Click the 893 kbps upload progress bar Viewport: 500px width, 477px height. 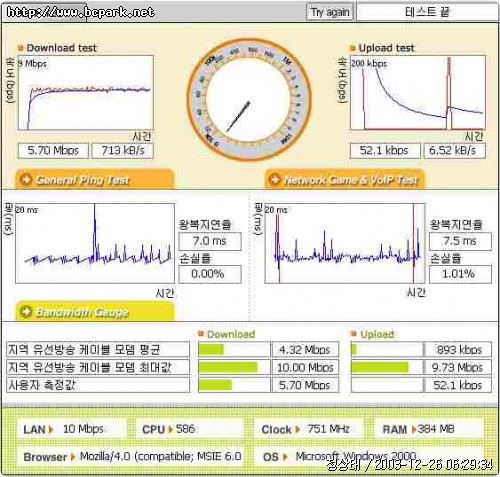click(x=387, y=349)
